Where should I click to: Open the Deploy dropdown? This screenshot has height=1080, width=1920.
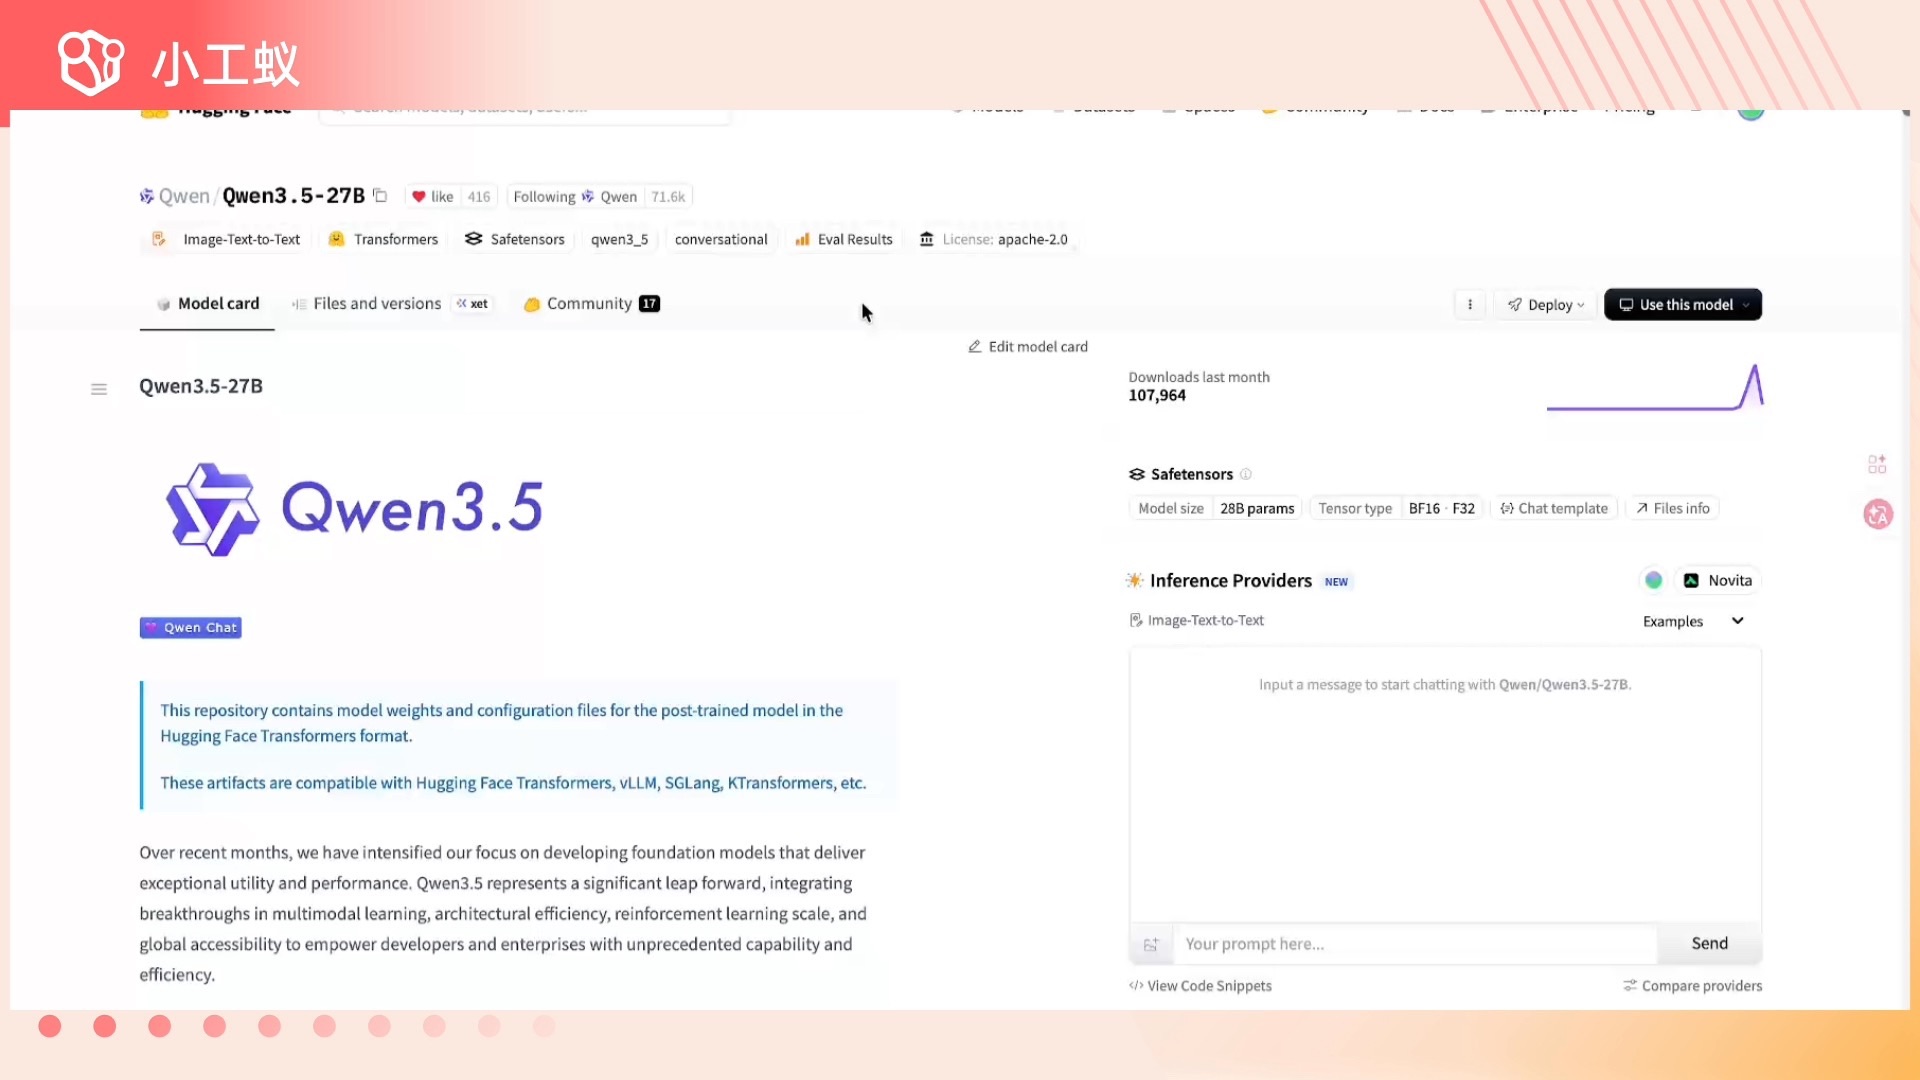tap(1546, 305)
